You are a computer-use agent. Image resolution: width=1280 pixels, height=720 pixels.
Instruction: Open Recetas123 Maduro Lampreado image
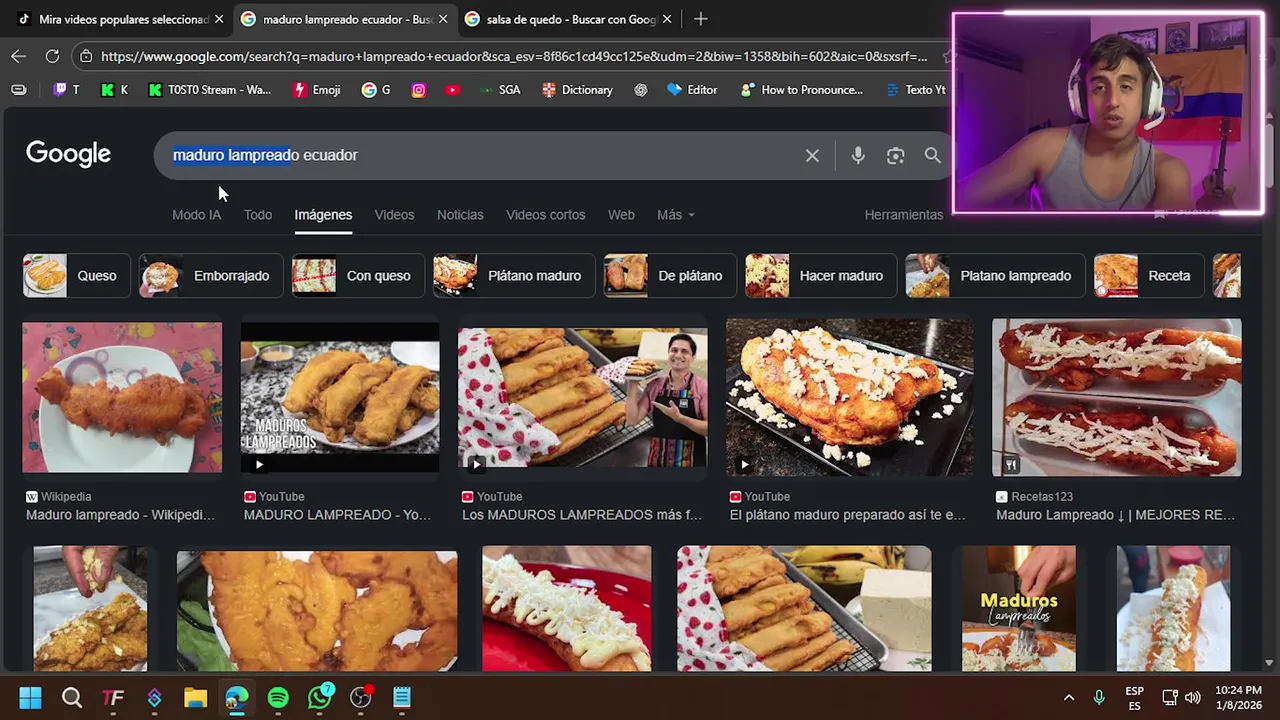[1116, 397]
